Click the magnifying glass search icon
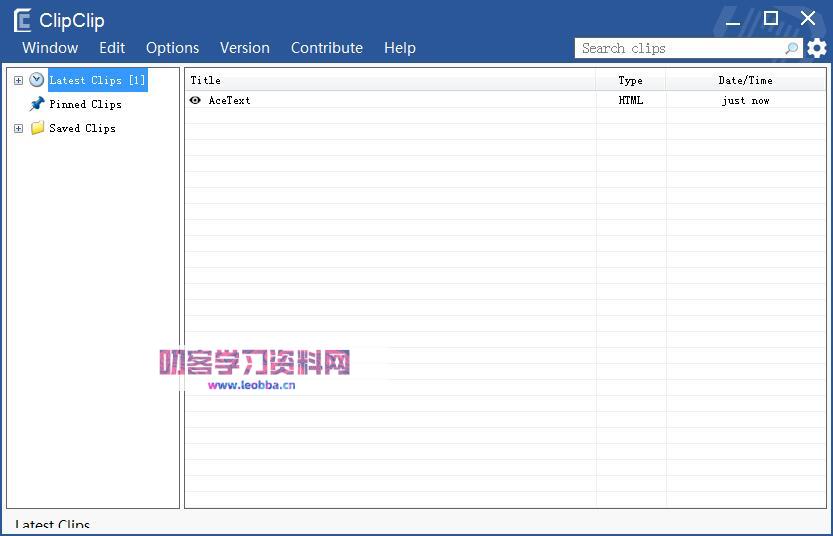Image resolution: width=833 pixels, height=536 pixels. click(x=792, y=48)
